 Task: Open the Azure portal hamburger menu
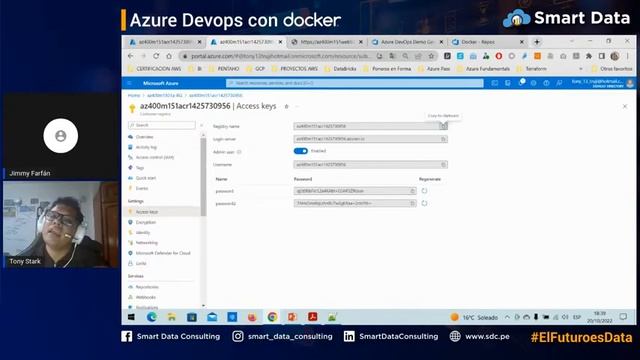click(129, 83)
